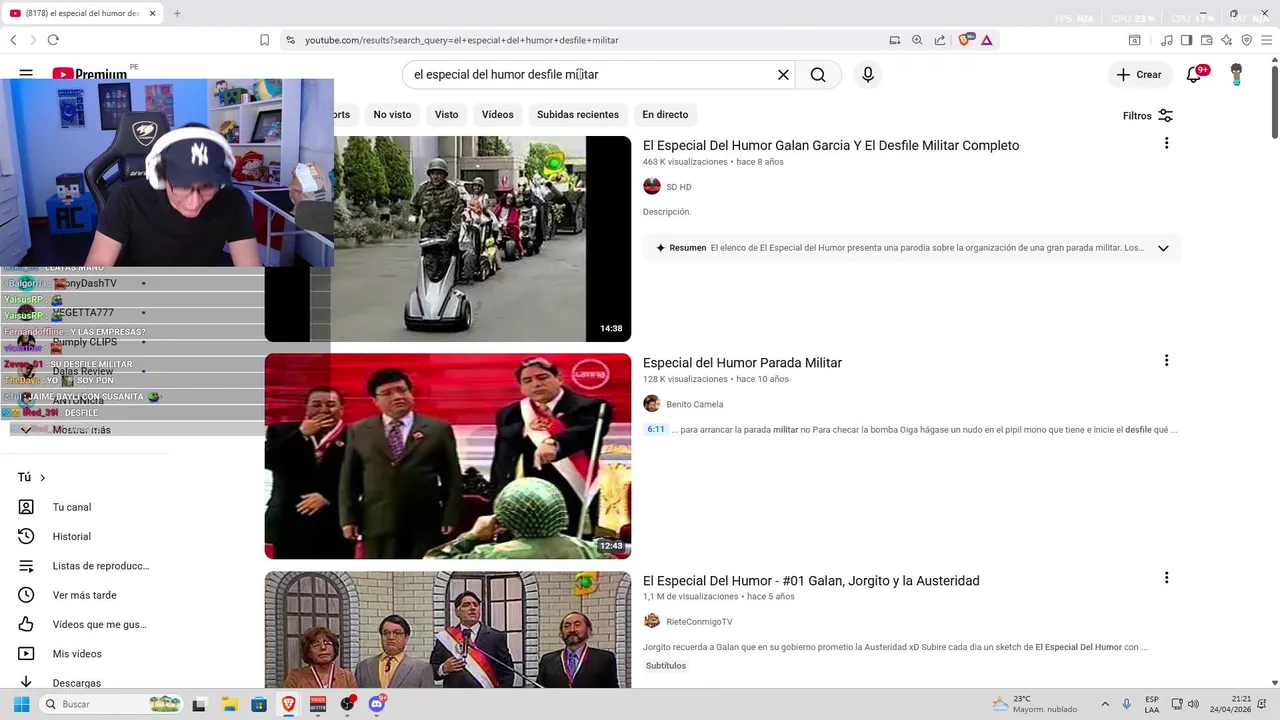
Task: Open the Austeridad video thumbnail
Action: pyautogui.click(x=448, y=630)
